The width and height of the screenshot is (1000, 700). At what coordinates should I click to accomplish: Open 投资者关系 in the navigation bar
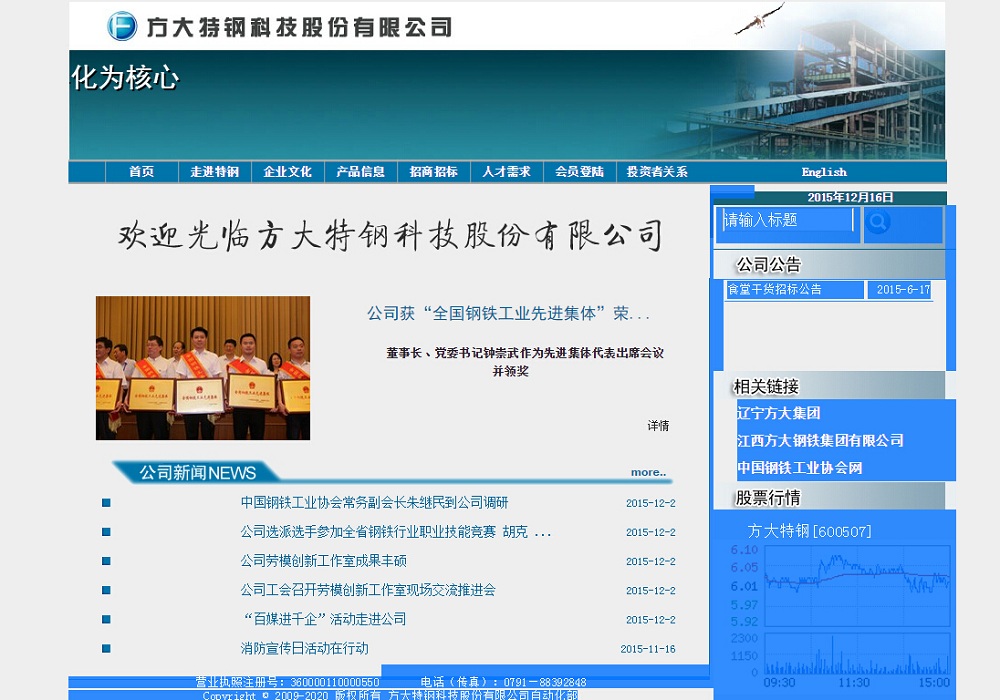pos(657,171)
